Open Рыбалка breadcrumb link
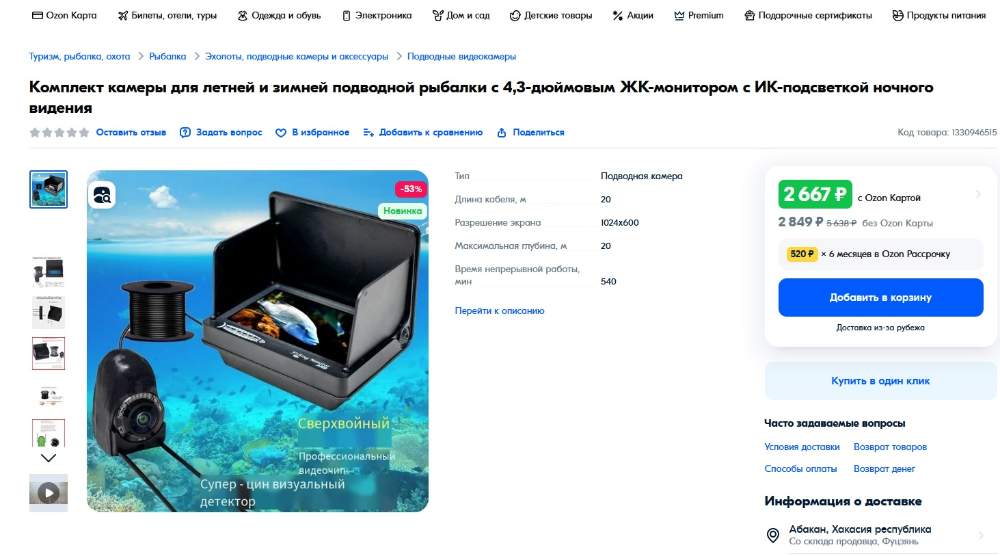This screenshot has height=556, width=1000. point(168,56)
